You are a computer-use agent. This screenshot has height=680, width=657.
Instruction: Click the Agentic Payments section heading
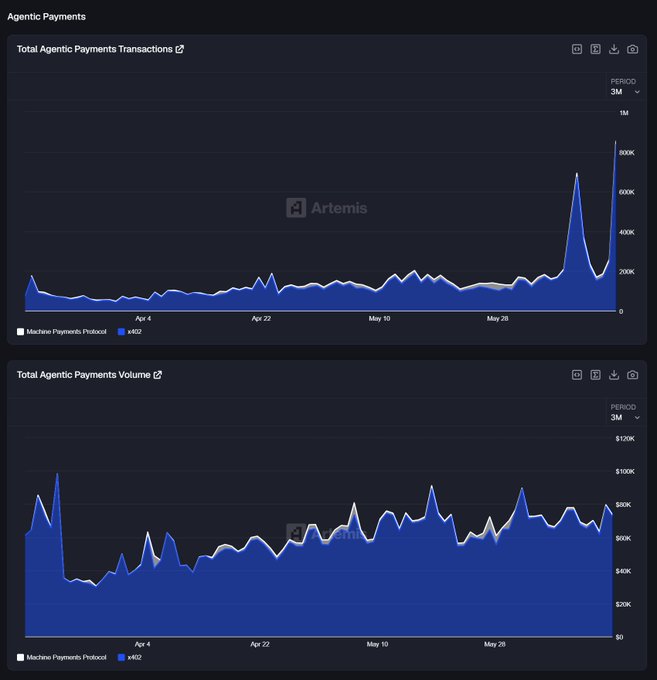click(x=46, y=17)
